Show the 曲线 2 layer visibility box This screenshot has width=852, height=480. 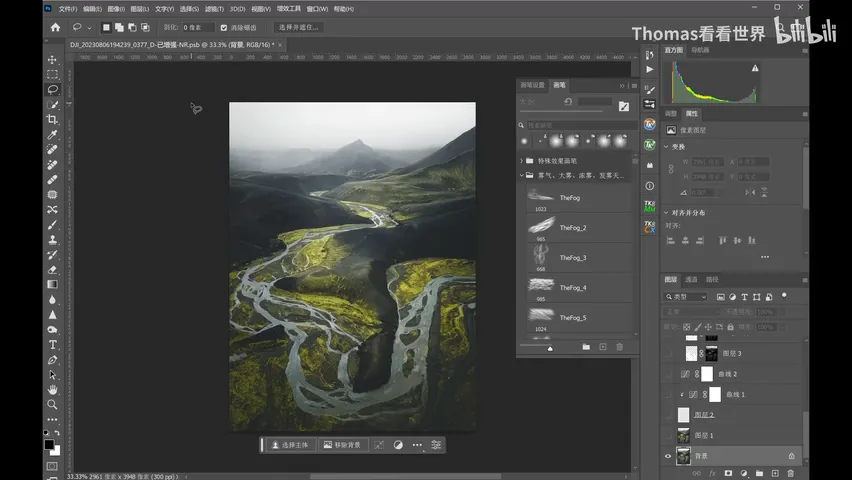coord(668,374)
